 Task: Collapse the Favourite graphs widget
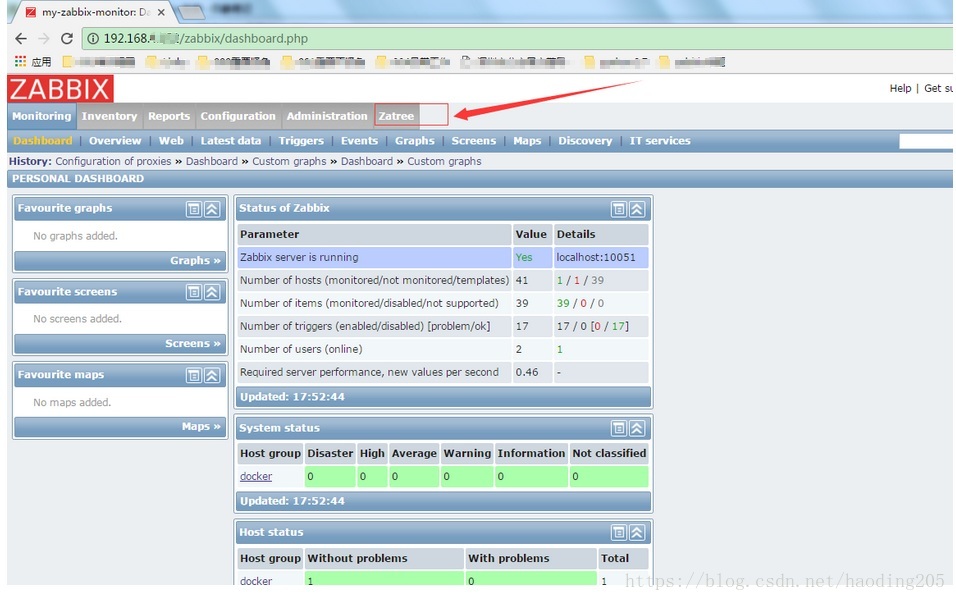[212, 209]
